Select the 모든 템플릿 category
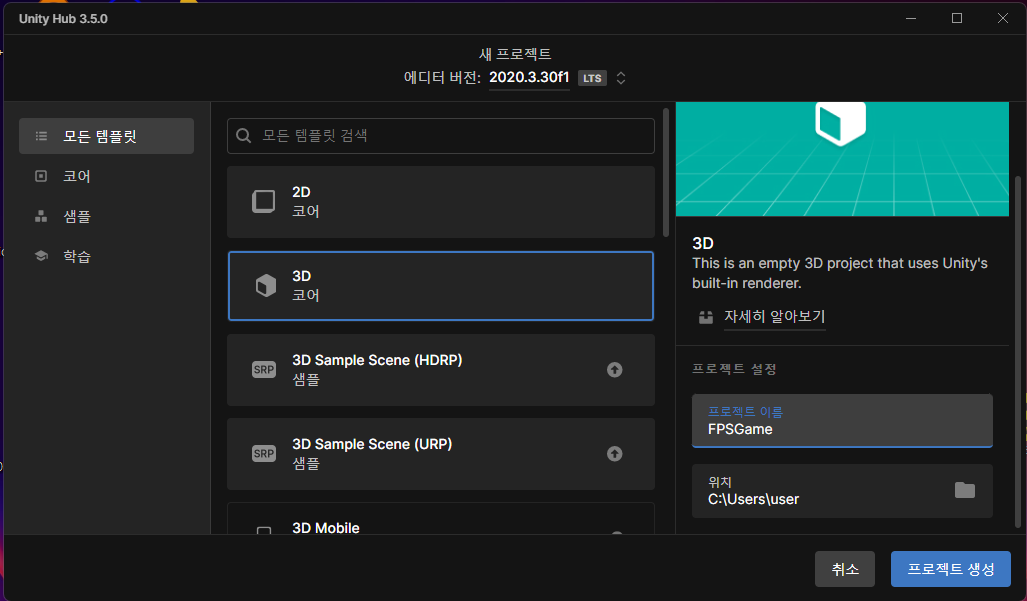 coord(106,136)
